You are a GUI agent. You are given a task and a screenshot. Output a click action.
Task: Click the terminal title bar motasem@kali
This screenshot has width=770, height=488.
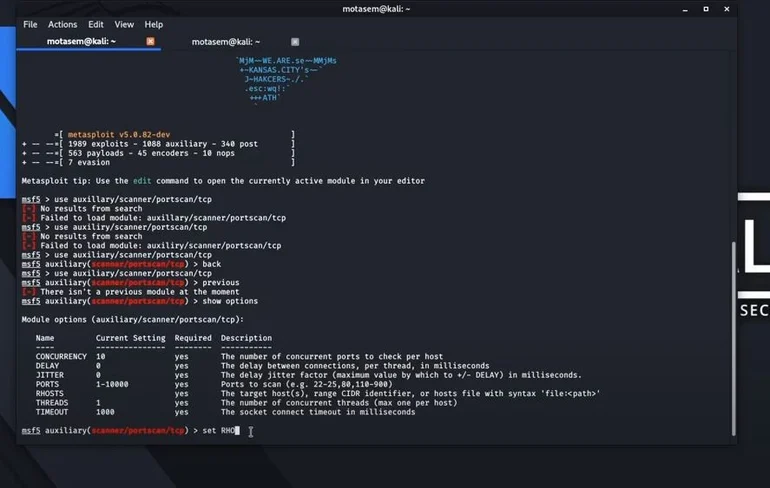coord(378,8)
